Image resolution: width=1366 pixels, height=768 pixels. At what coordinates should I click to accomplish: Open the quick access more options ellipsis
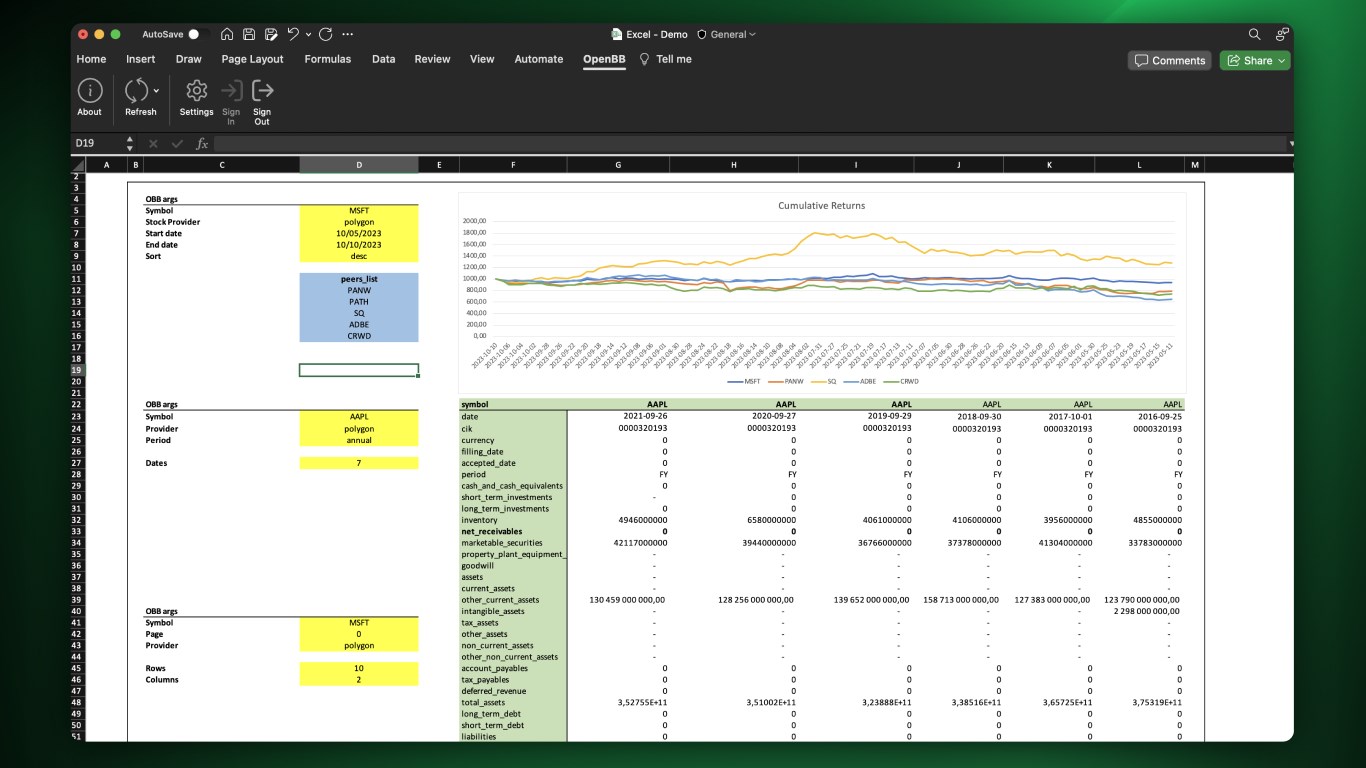coord(348,34)
